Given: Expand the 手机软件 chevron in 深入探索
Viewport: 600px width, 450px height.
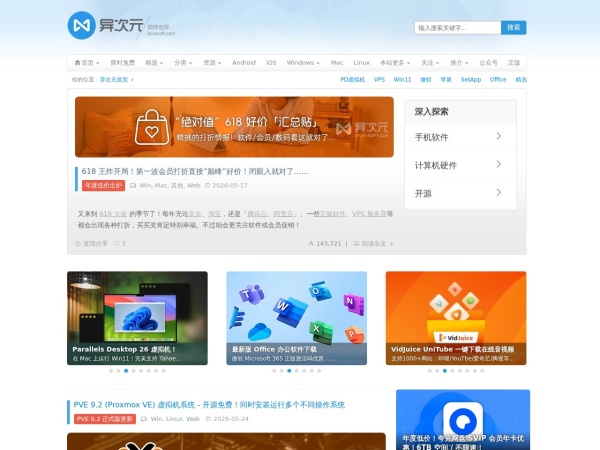Looking at the screenshot, I should click(499, 136).
